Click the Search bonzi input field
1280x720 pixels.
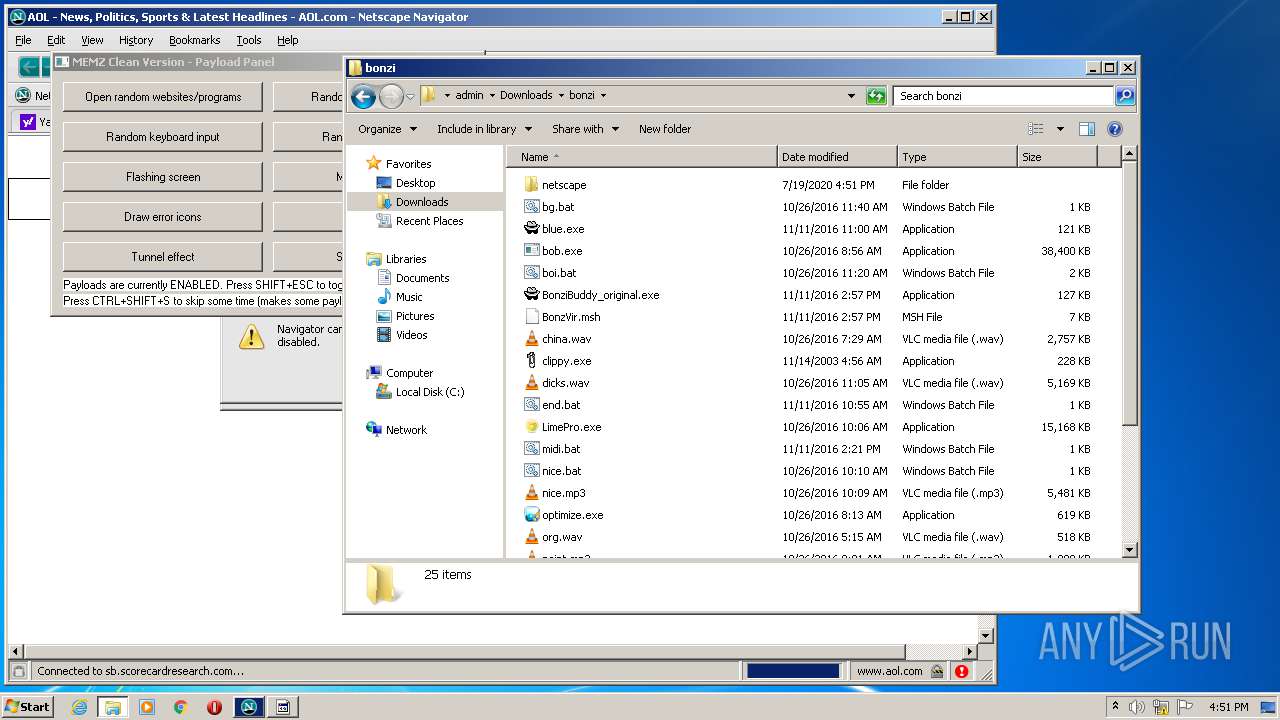point(1003,96)
